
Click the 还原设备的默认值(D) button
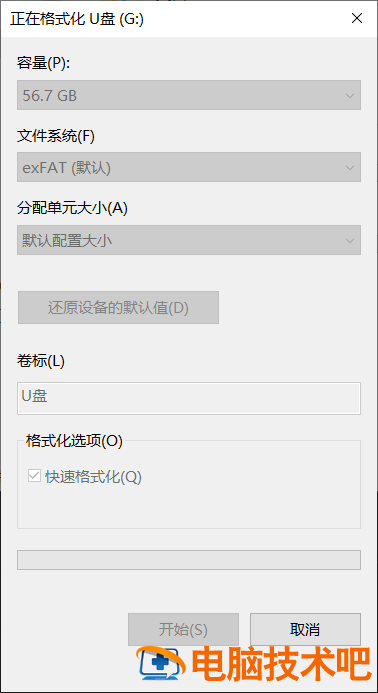click(x=118, y=307)
